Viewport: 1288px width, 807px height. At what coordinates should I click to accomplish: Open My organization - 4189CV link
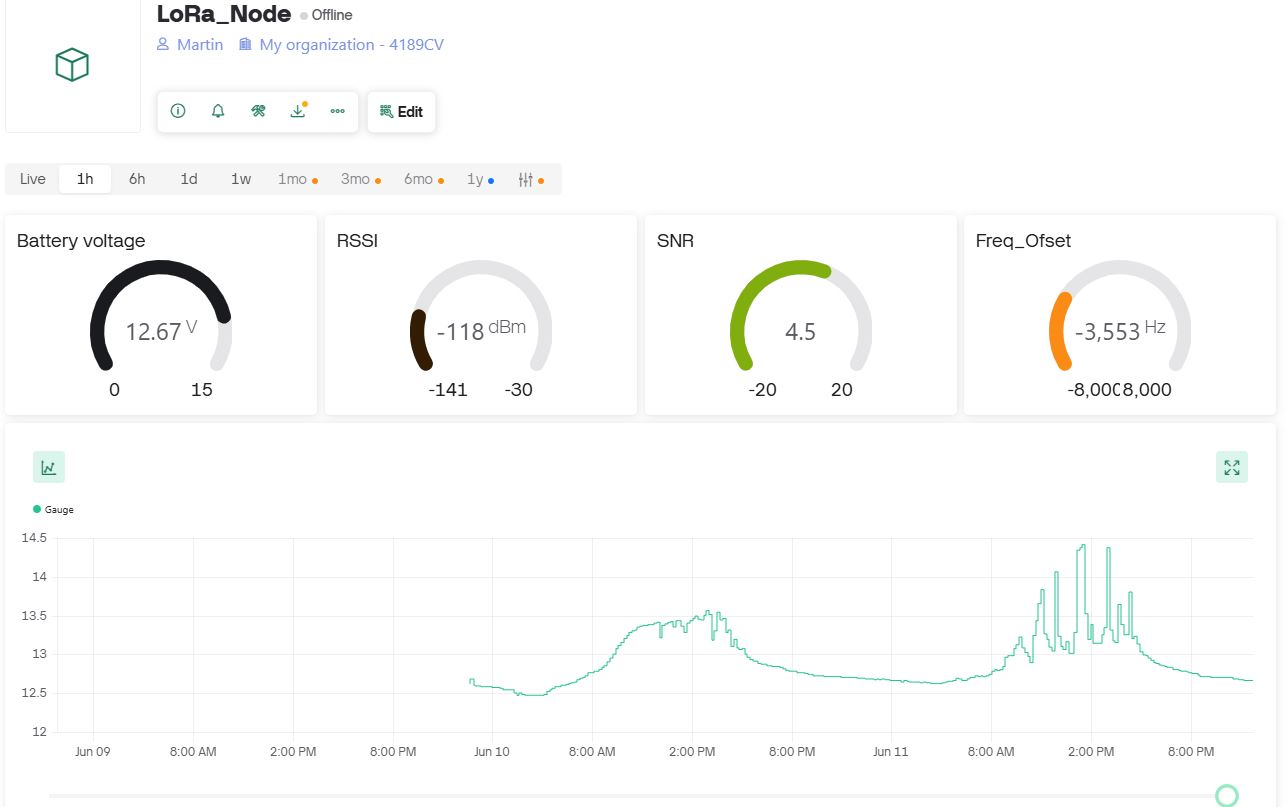click(x=351, y=45)
